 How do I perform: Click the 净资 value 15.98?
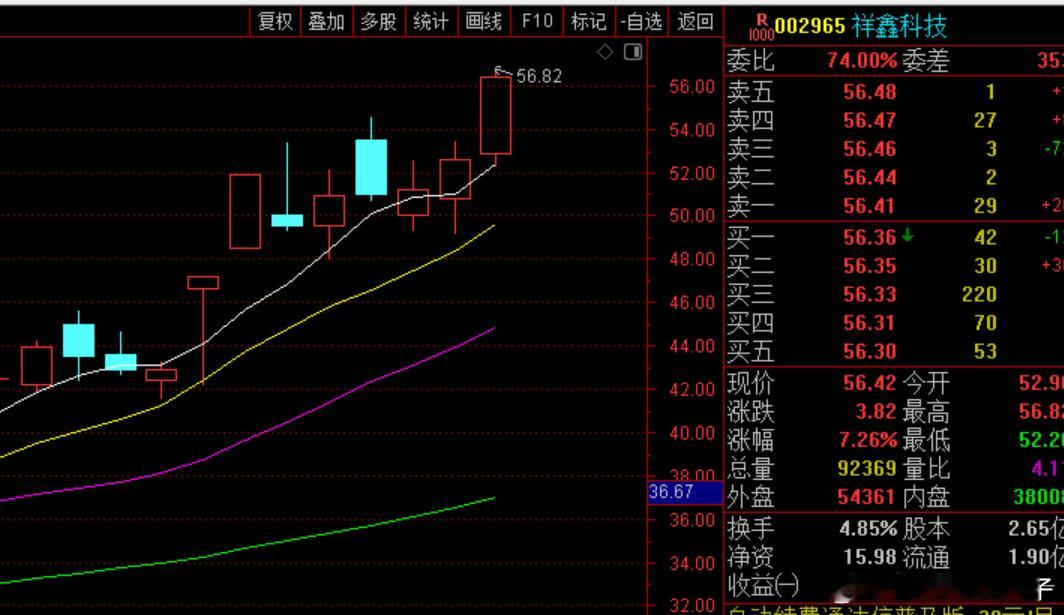coord(870,557)
